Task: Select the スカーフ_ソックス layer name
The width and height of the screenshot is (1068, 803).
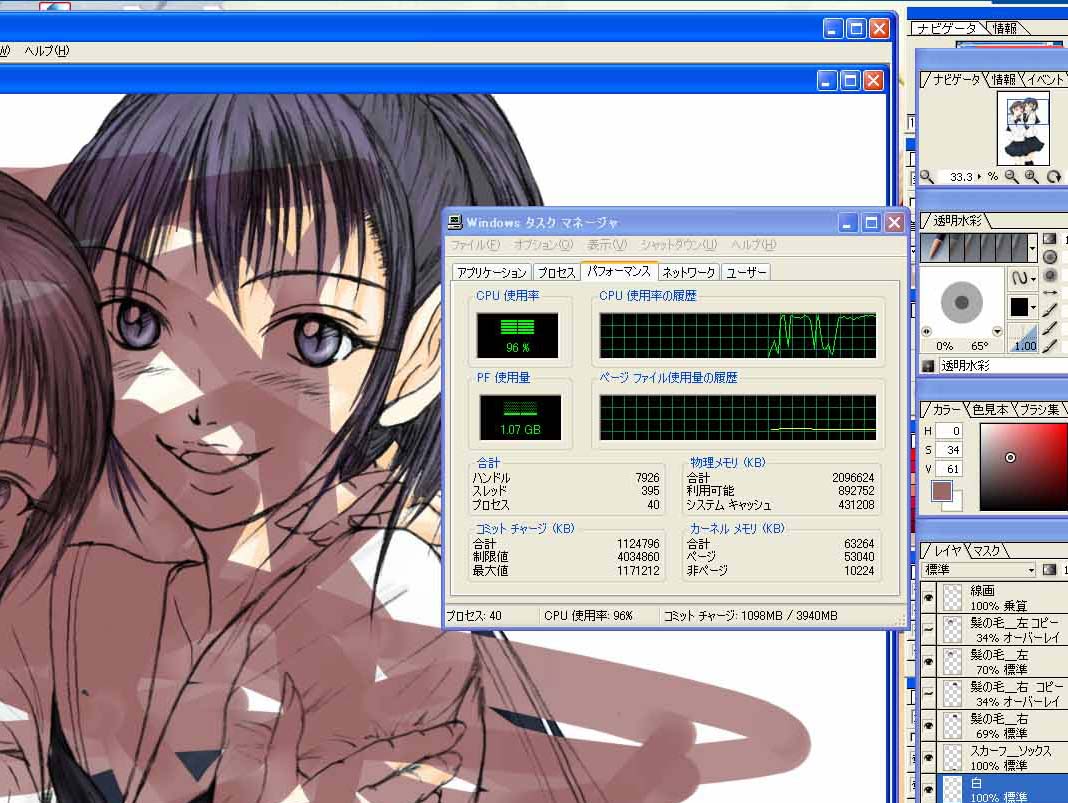Action: pyautogui.click(x=1010, y=750)
